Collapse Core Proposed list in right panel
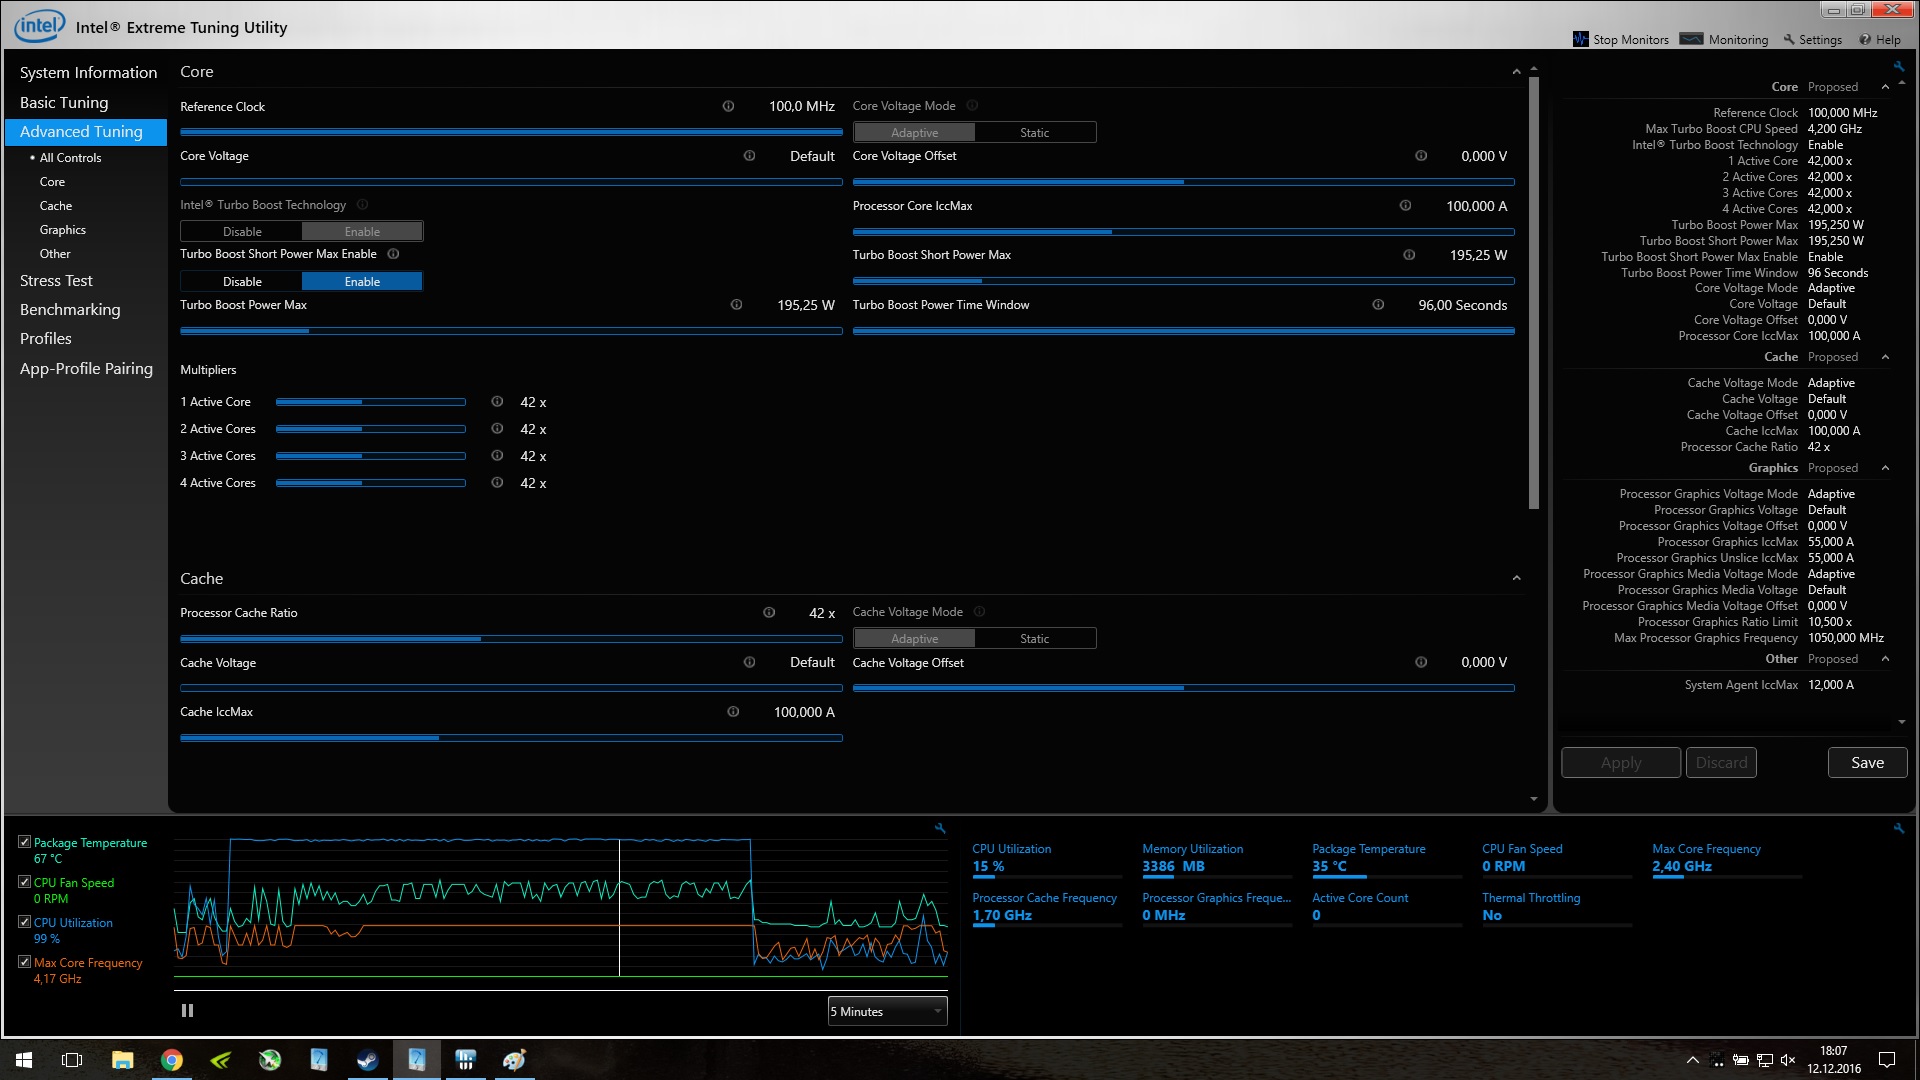 click(x=1885, y=87)
